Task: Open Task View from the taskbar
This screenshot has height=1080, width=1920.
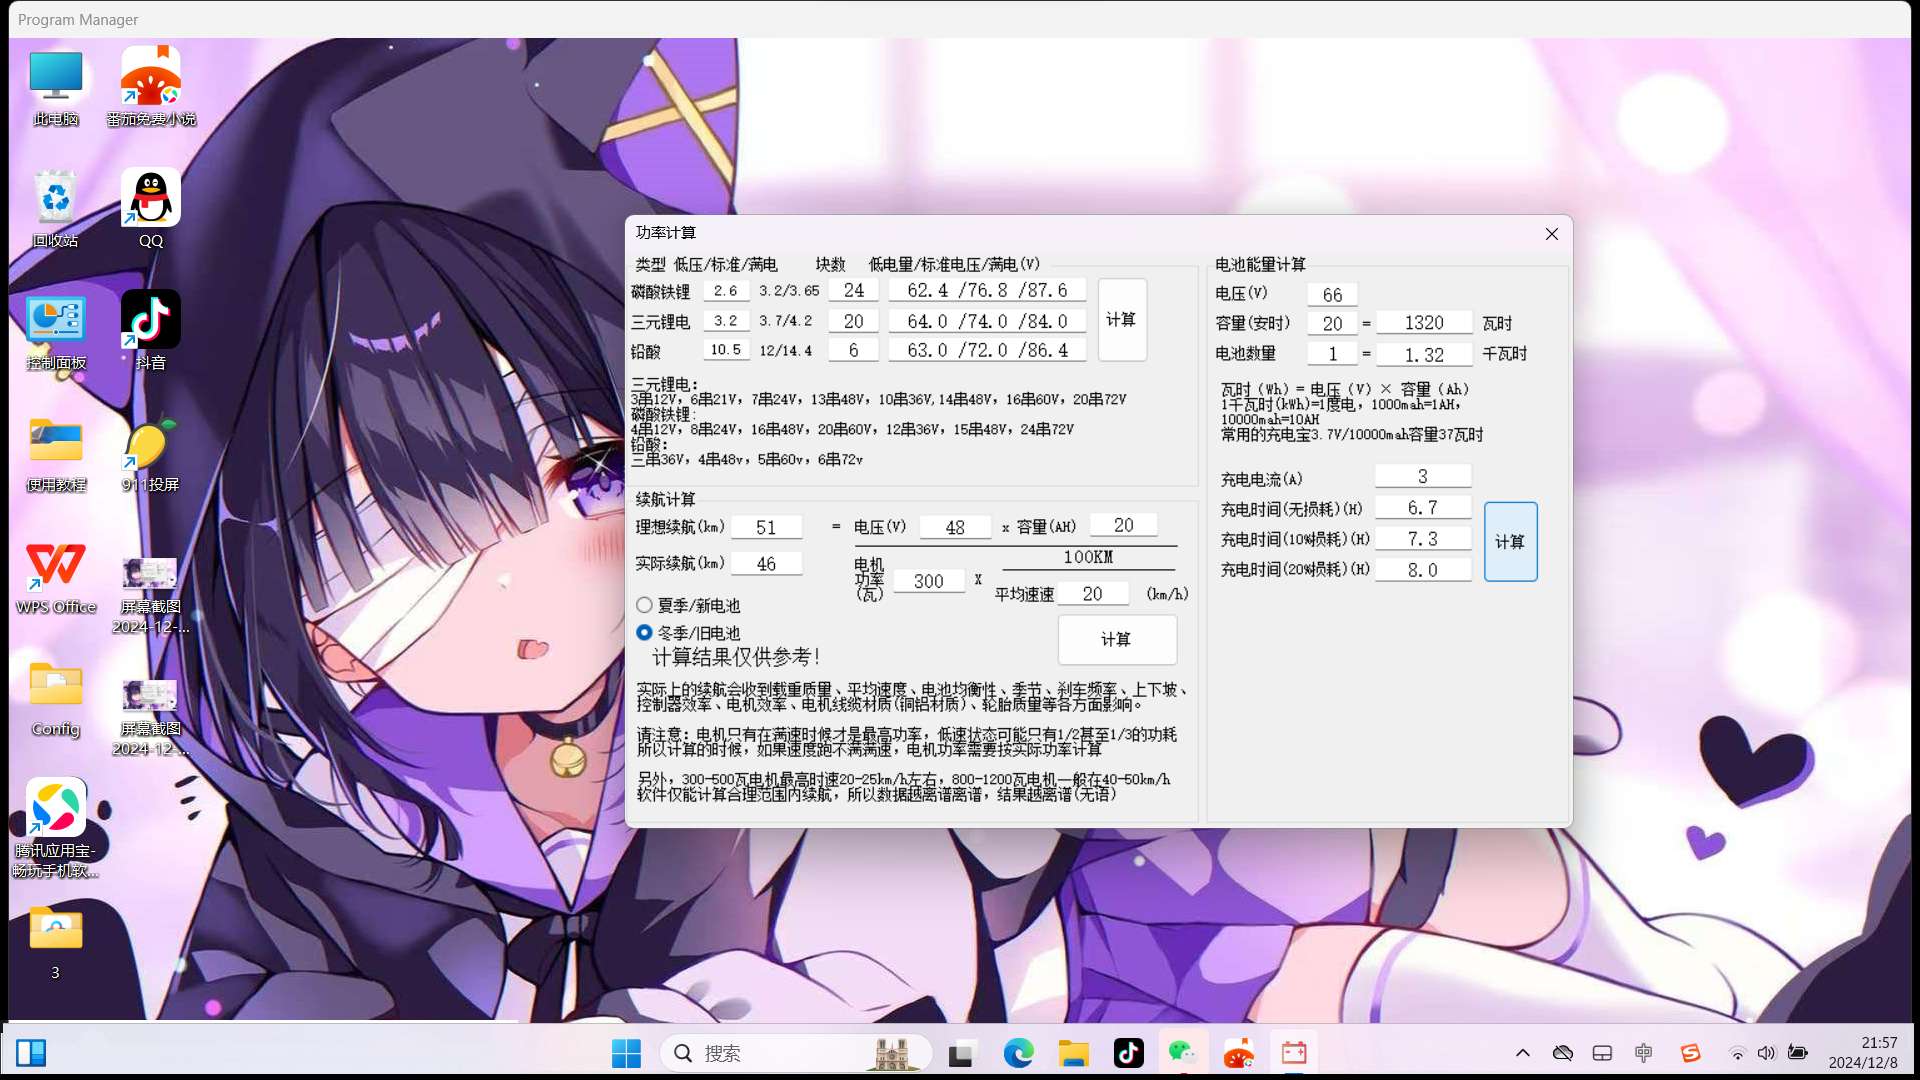Action: (961, 1053)
